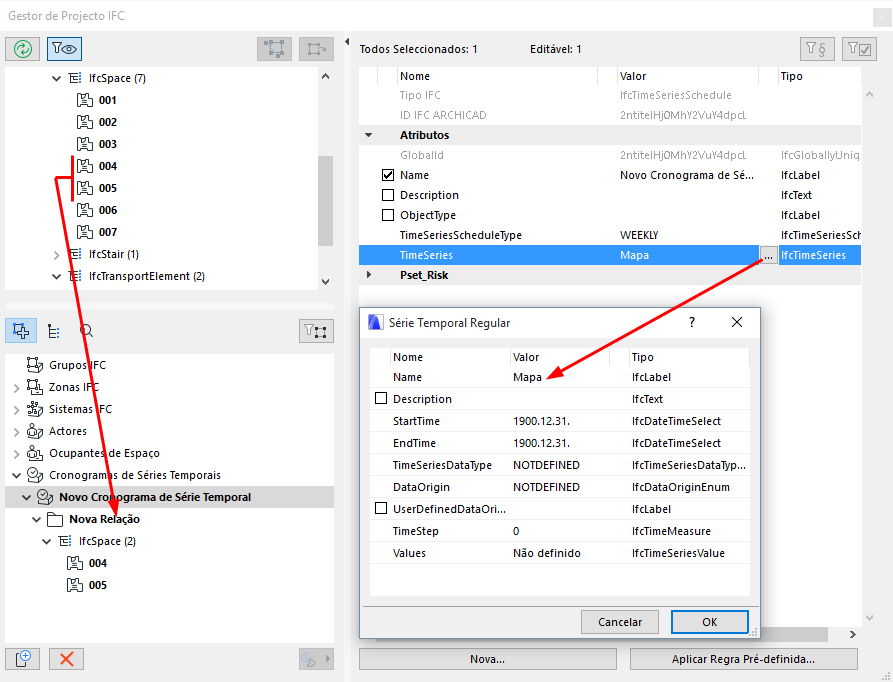The height and width of the screenshot is (682, 893).
Task: Check Description checkbox in Série Temporal dialog
Action: click(381, 398)
